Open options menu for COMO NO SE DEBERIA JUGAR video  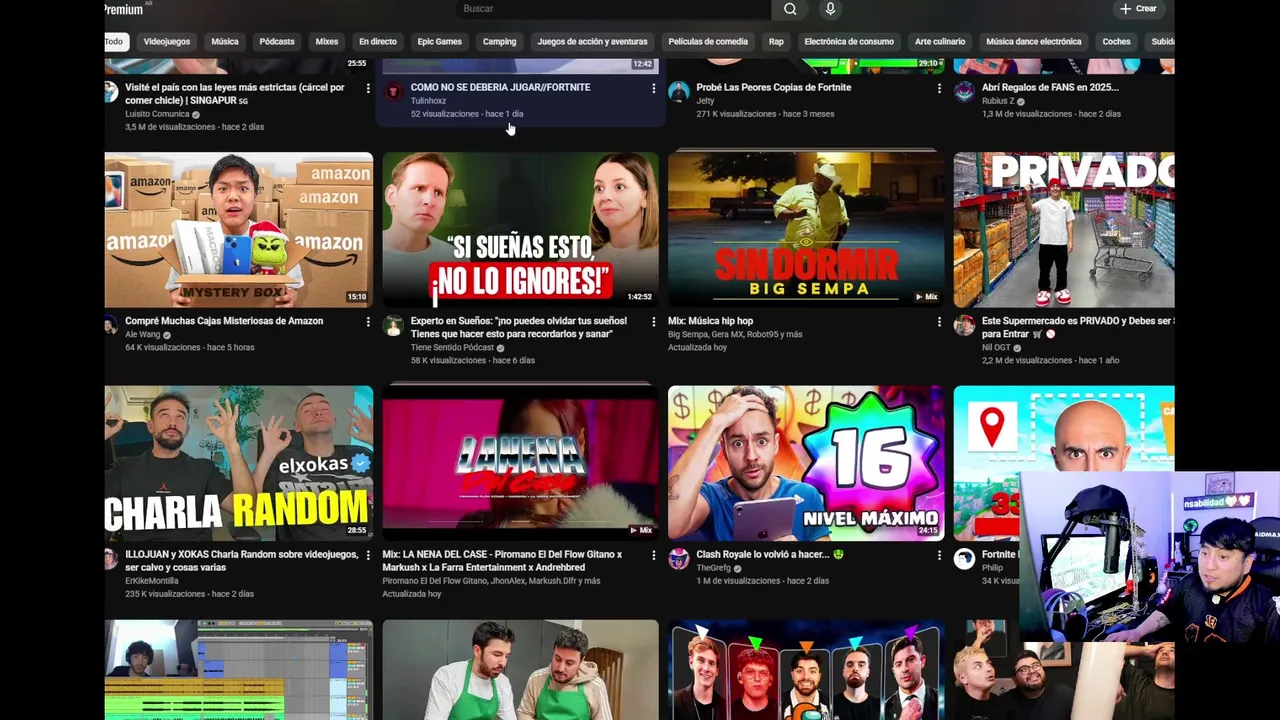click(654, 89)
